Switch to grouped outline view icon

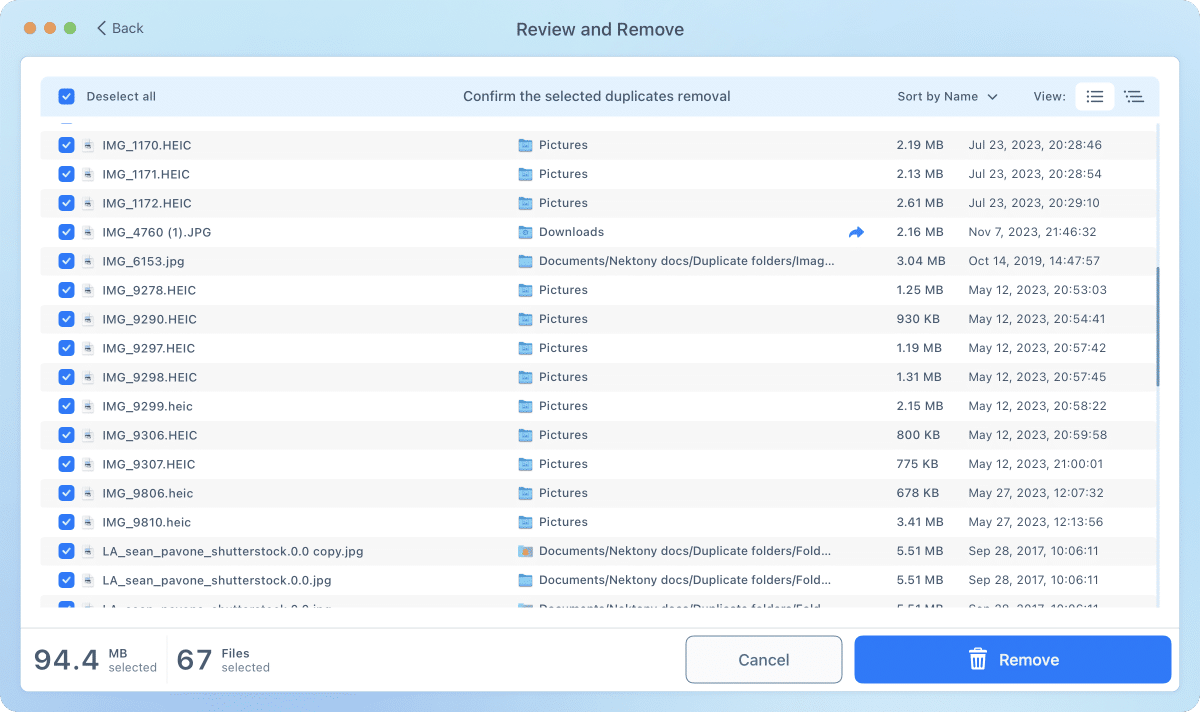(x=1133, y=97)
